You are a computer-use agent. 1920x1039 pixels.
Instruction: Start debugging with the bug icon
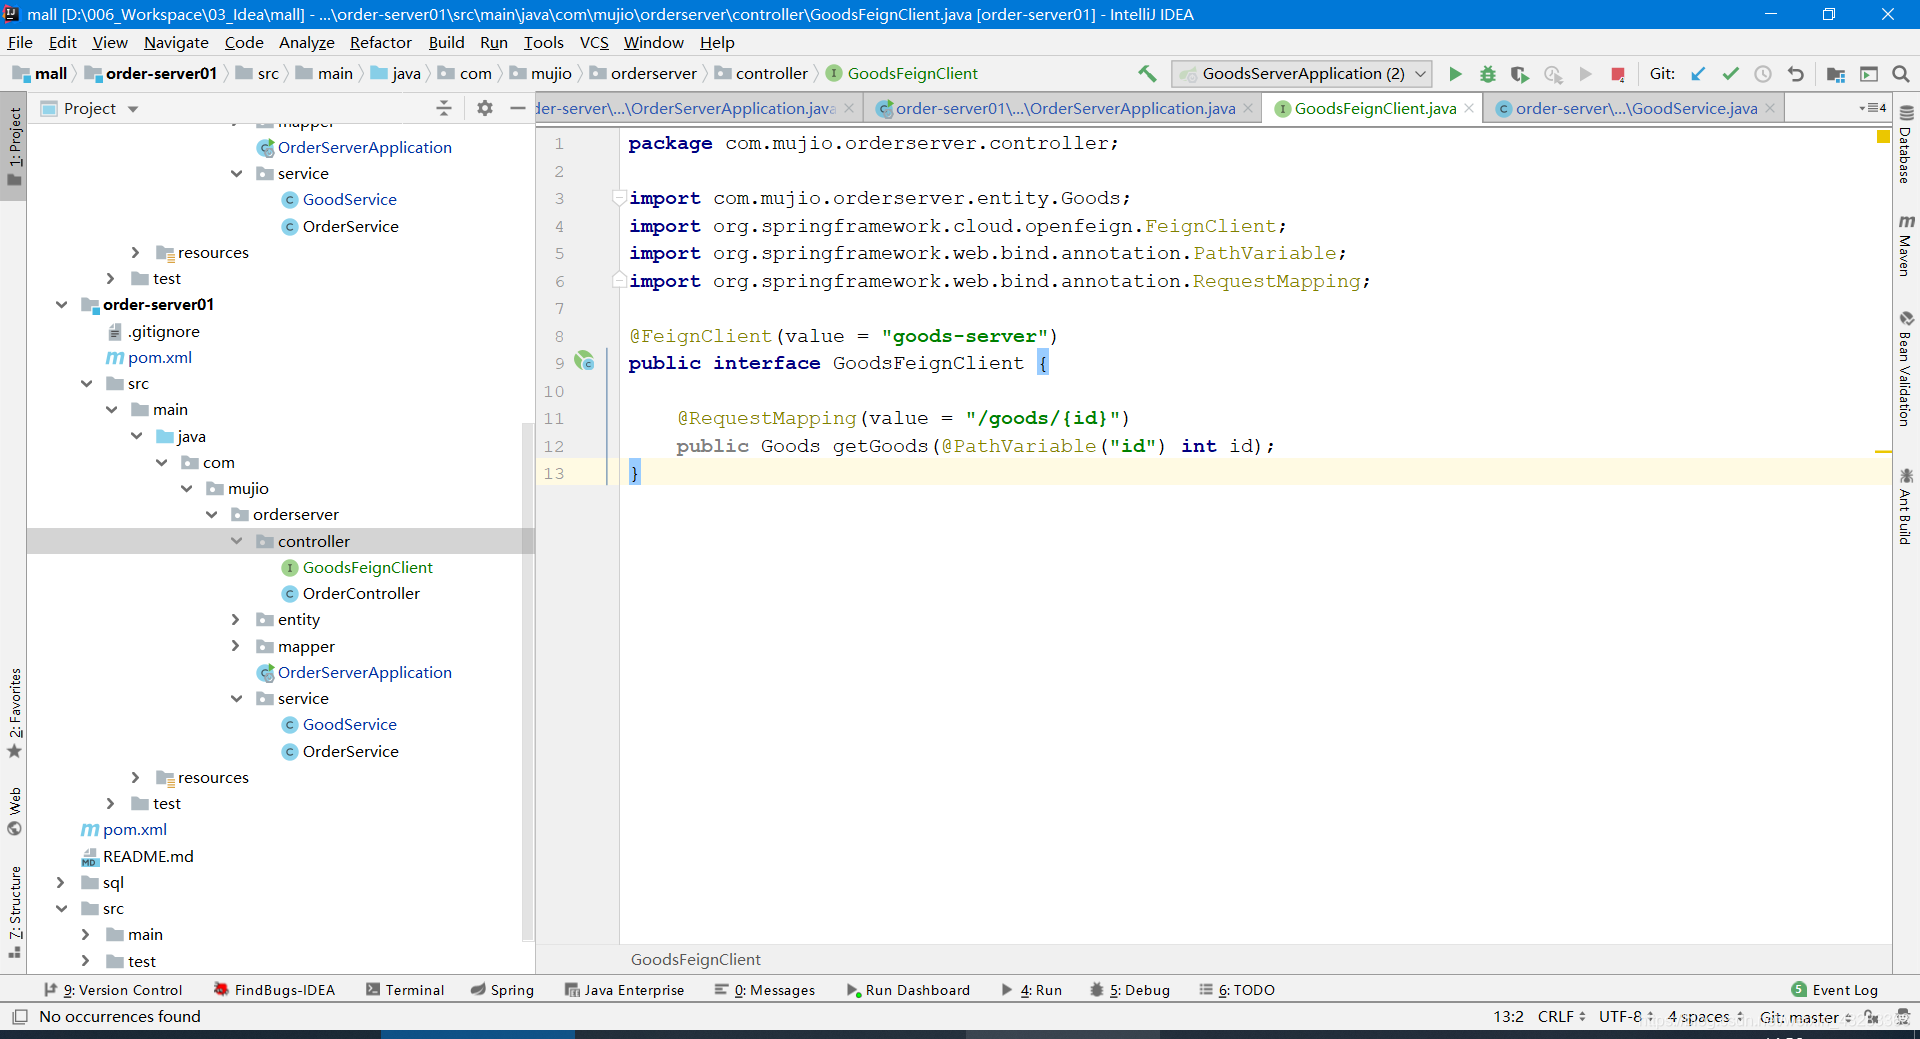tap(1488, 74)
